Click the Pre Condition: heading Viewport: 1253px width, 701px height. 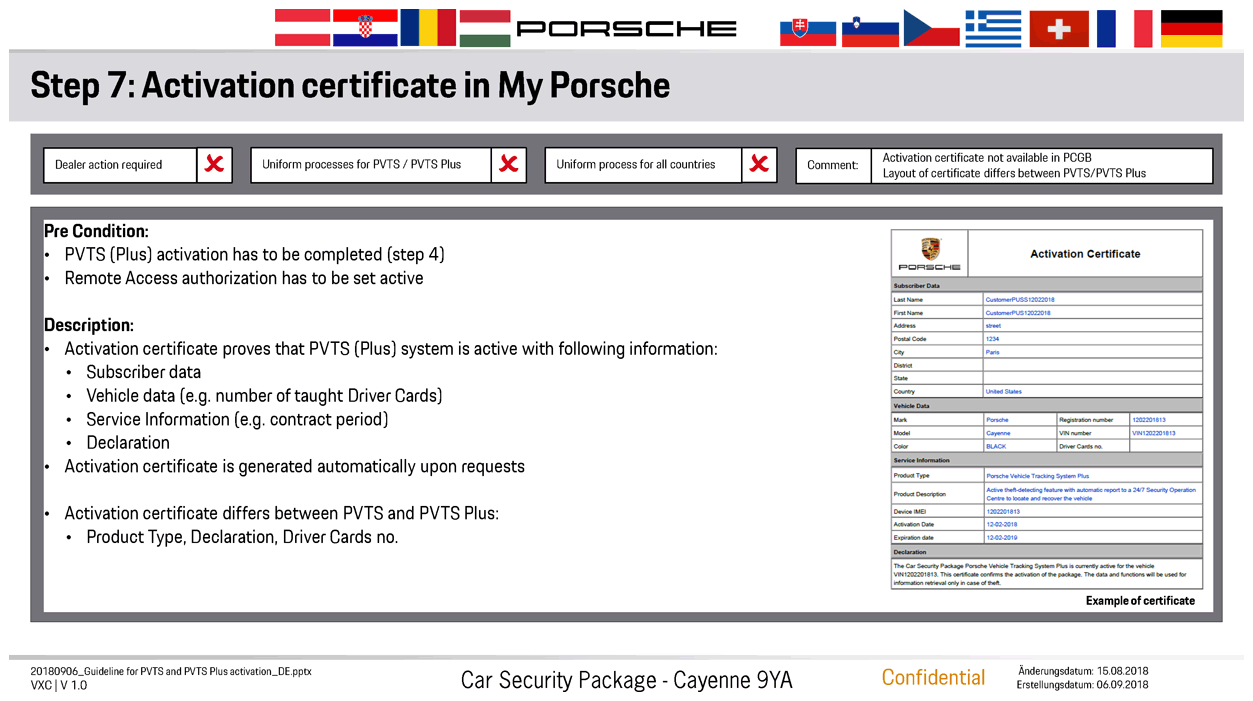click(x=96, y=231)
